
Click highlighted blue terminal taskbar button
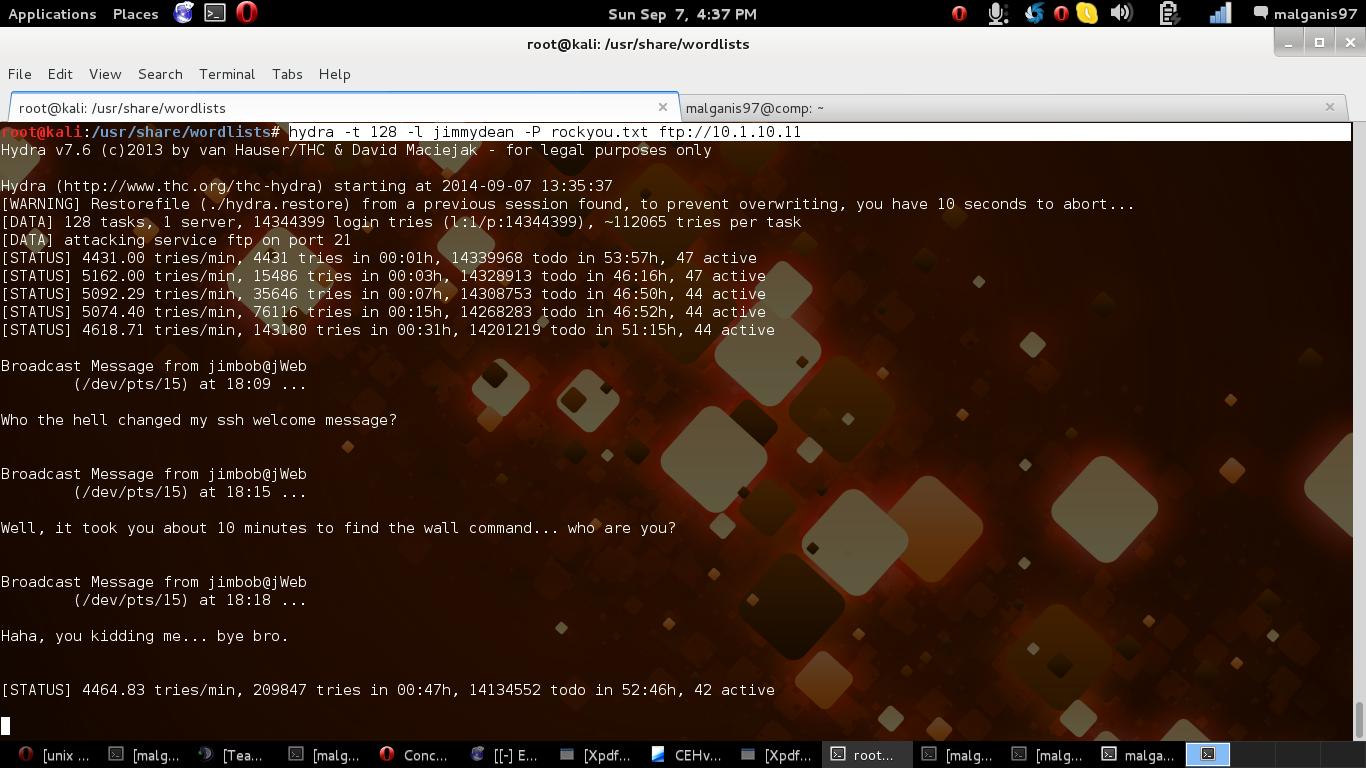(x=1208, y=755)
